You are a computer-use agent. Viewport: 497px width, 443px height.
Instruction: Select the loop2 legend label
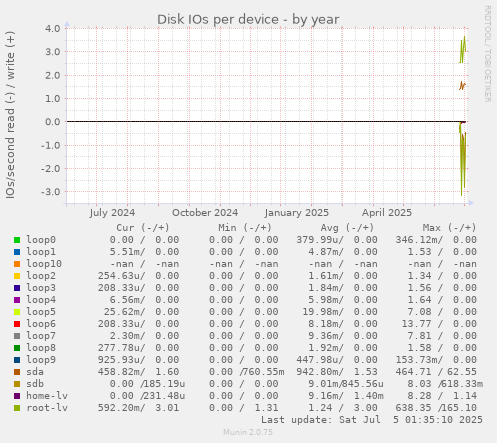pyautogui.click(x=41, y=276)
